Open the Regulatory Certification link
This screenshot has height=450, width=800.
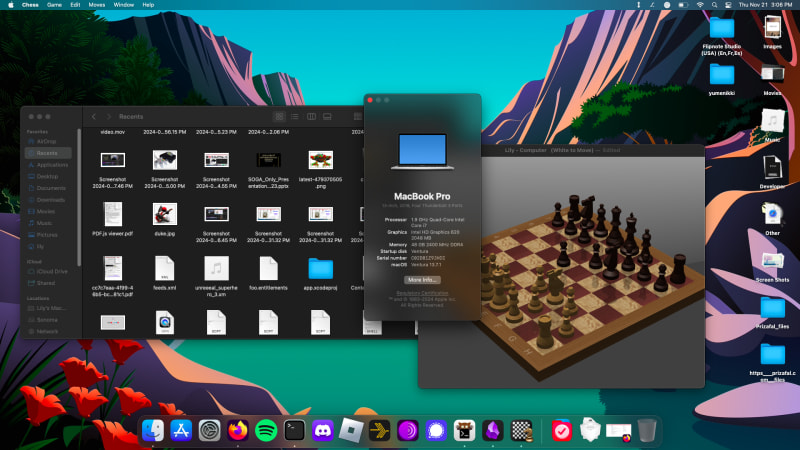[423, 292]
